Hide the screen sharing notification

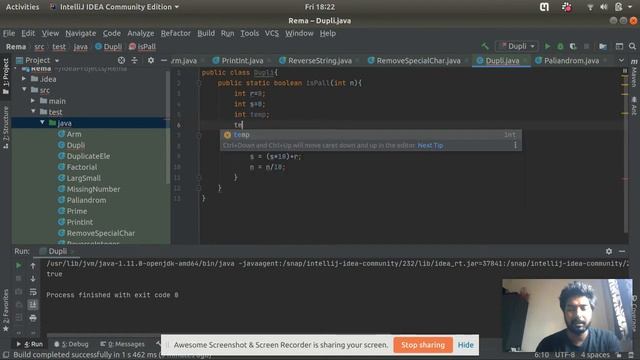point(466,345)
